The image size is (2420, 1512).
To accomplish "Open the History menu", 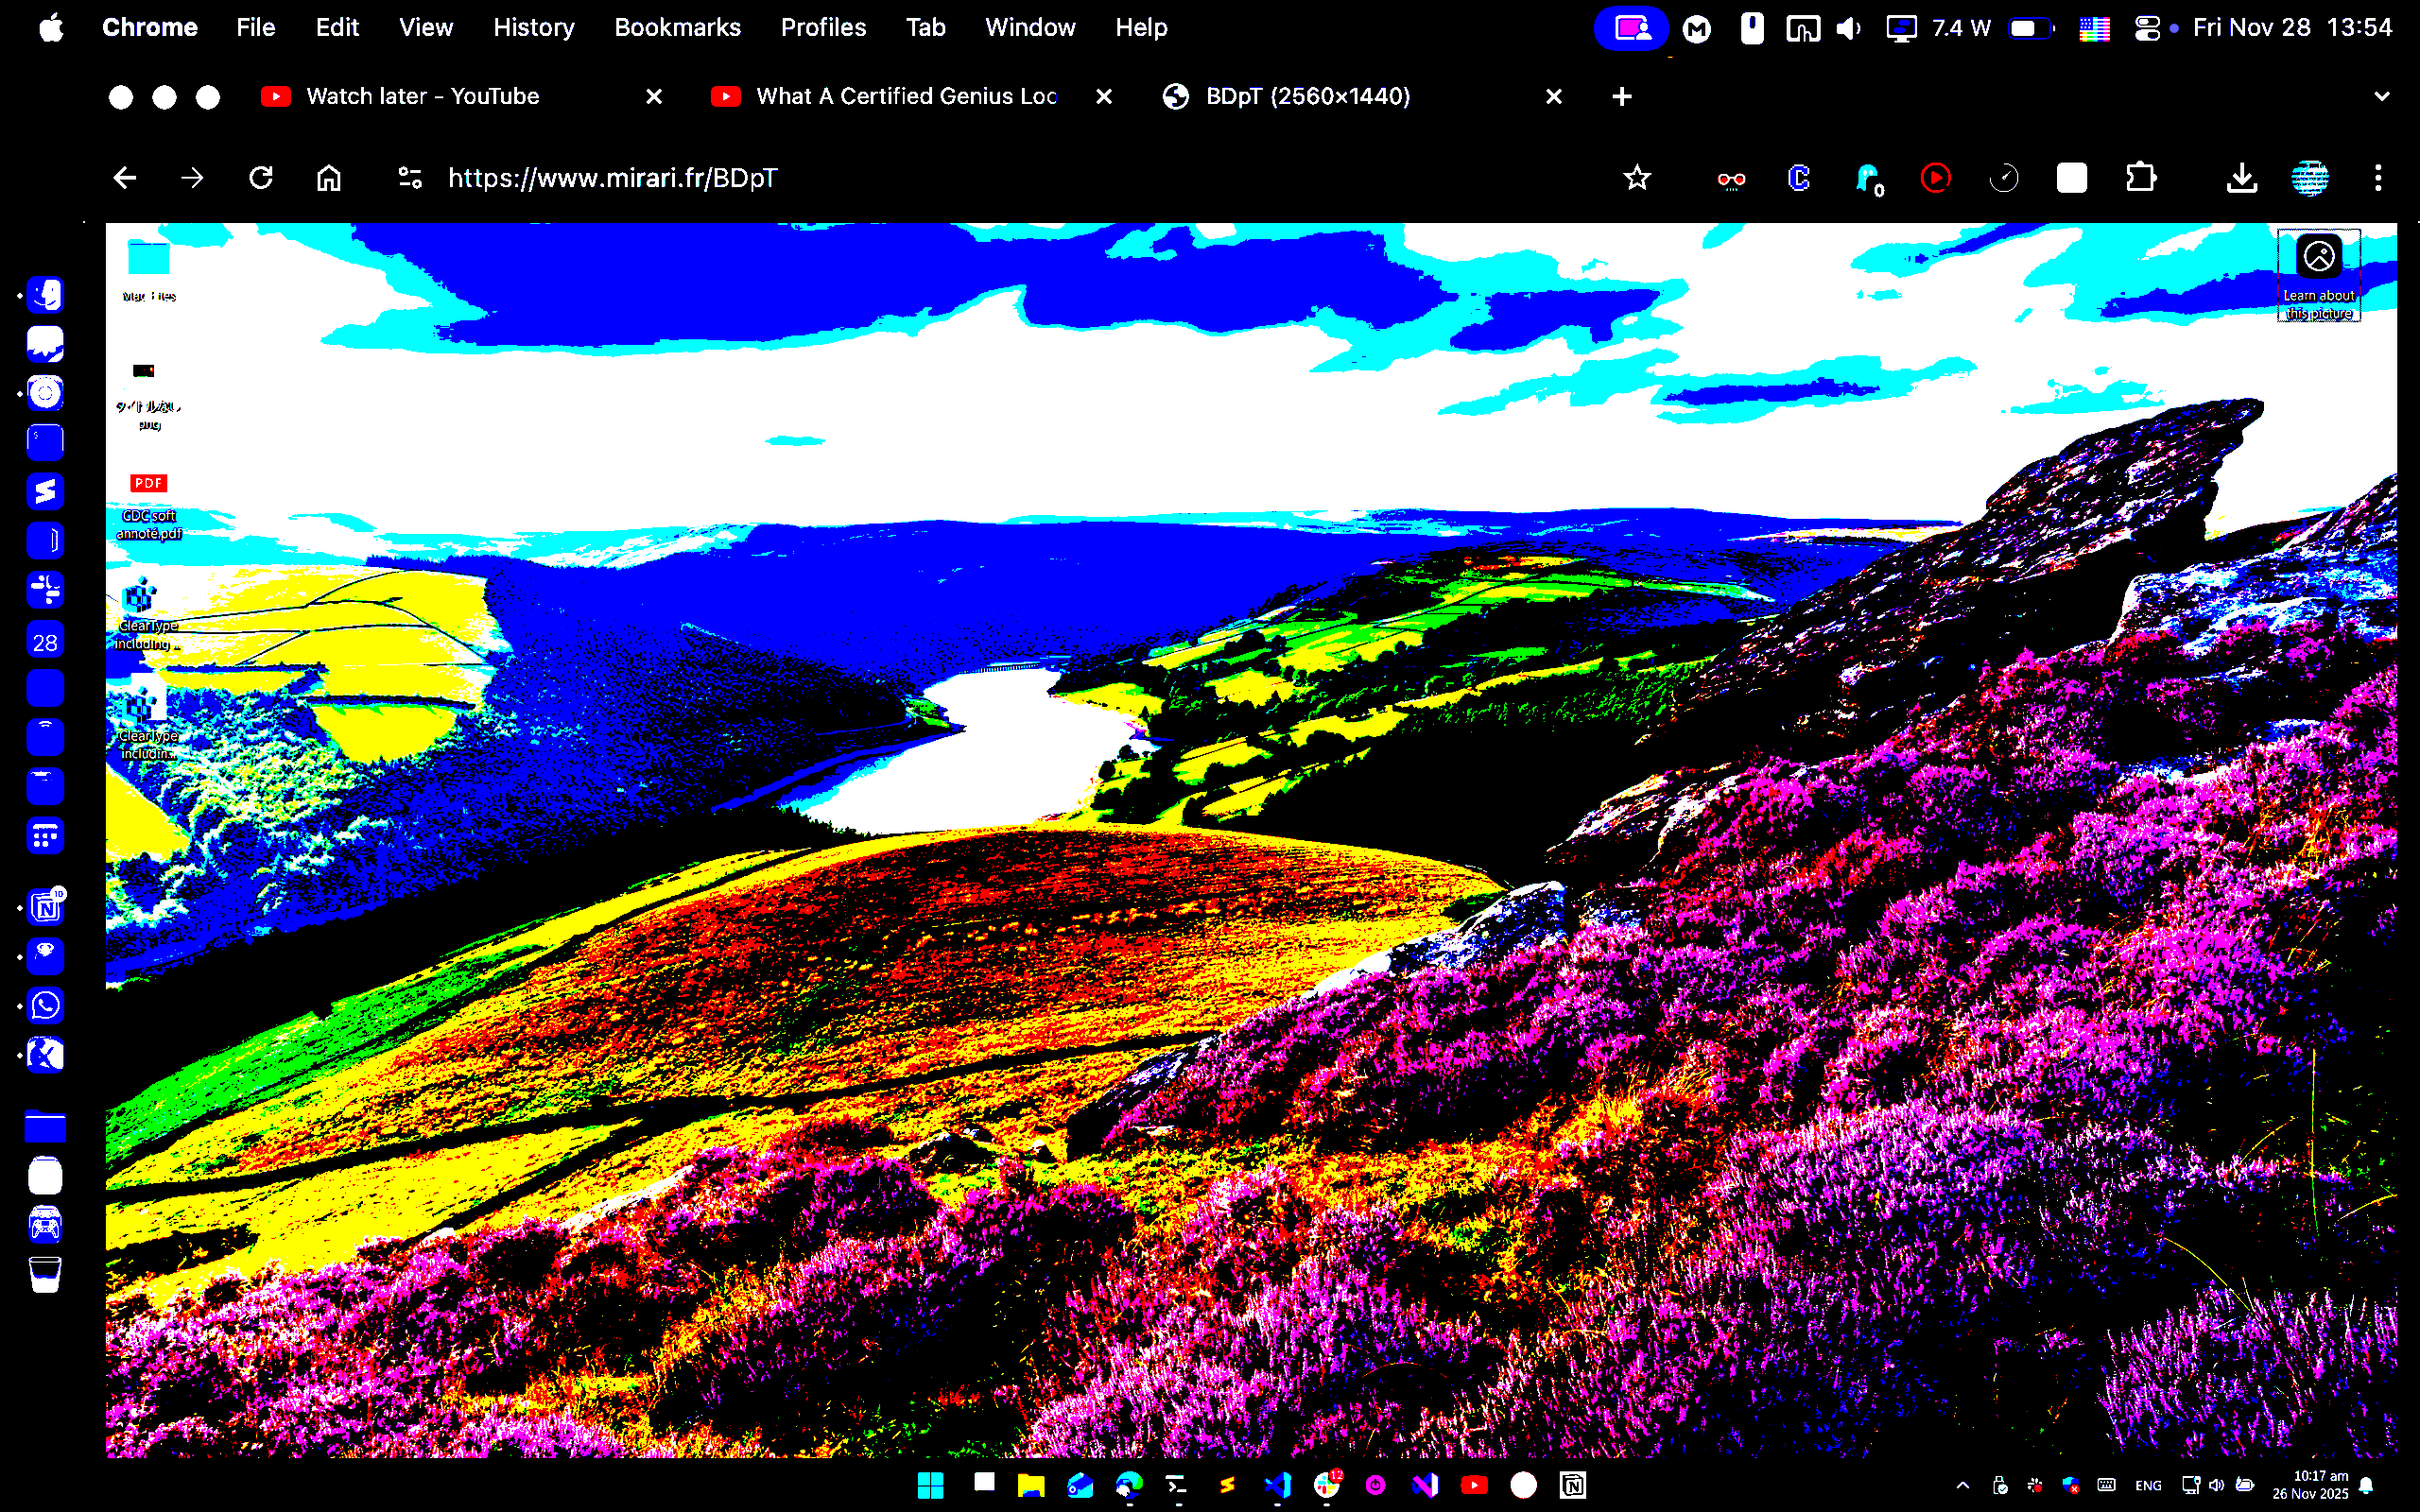I will click(x=533, y=28).
